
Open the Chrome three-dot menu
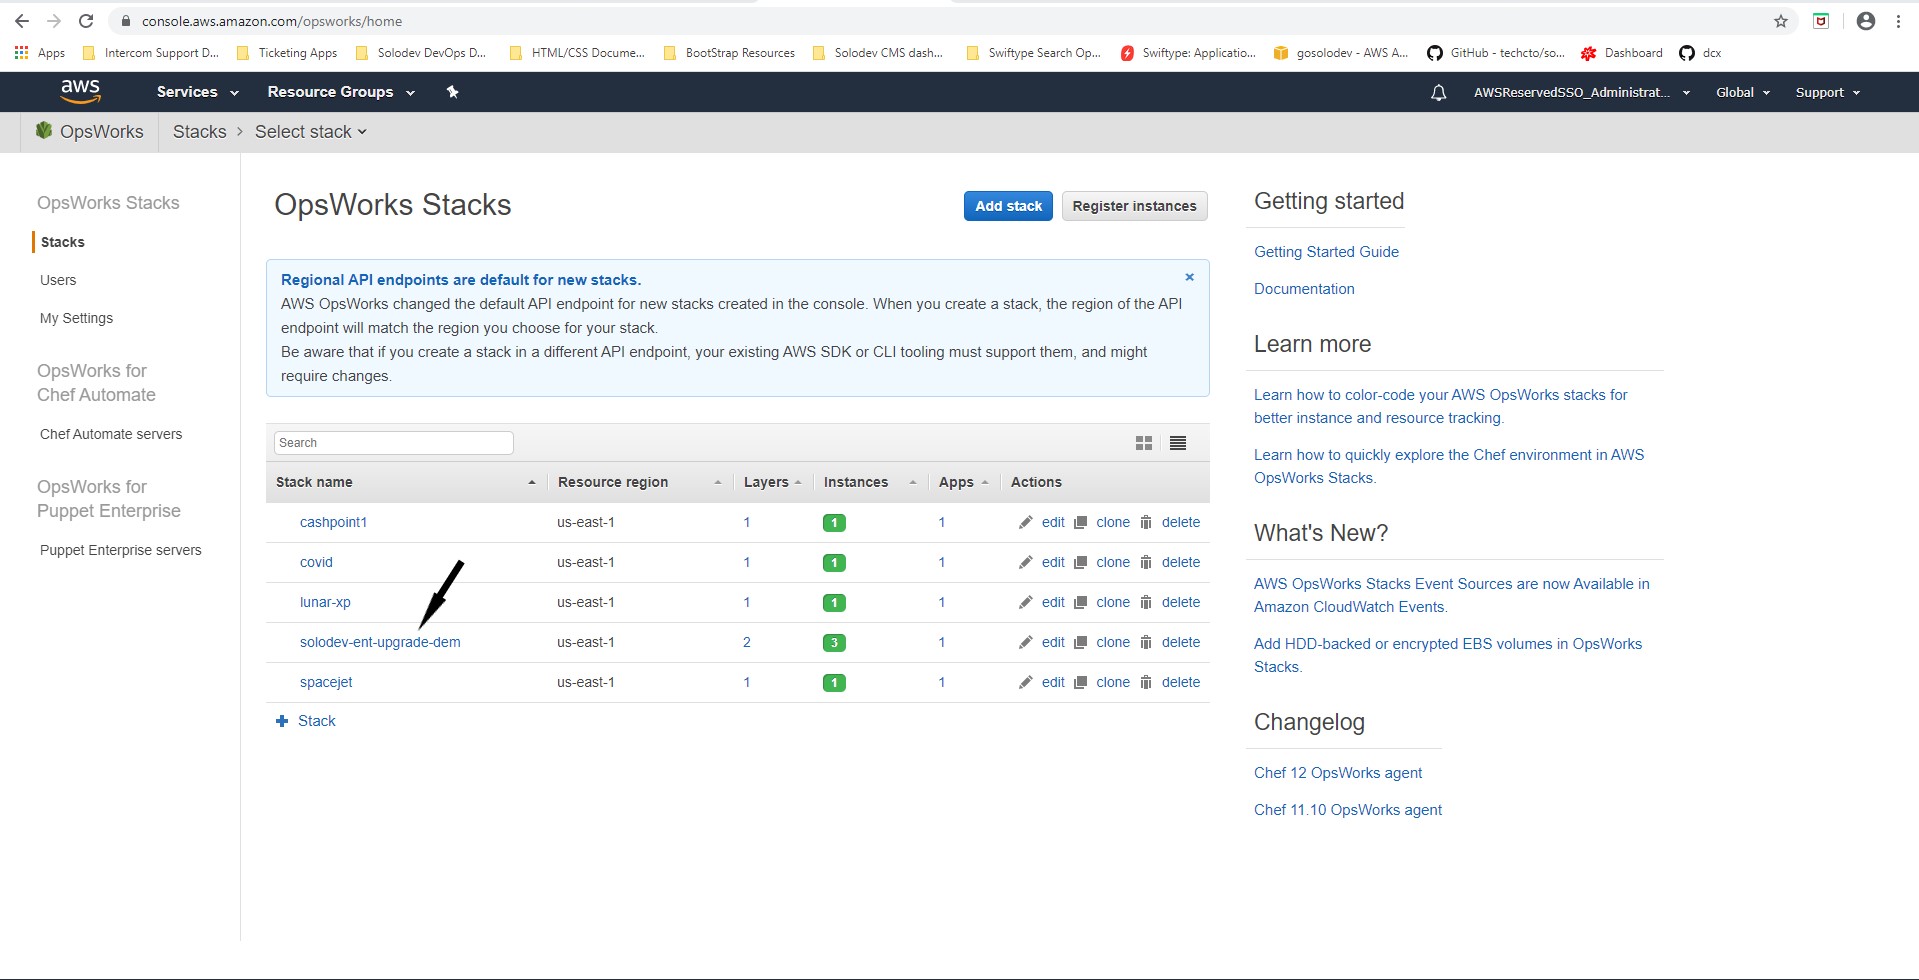pyautogui.click(x=1898, y=21)
